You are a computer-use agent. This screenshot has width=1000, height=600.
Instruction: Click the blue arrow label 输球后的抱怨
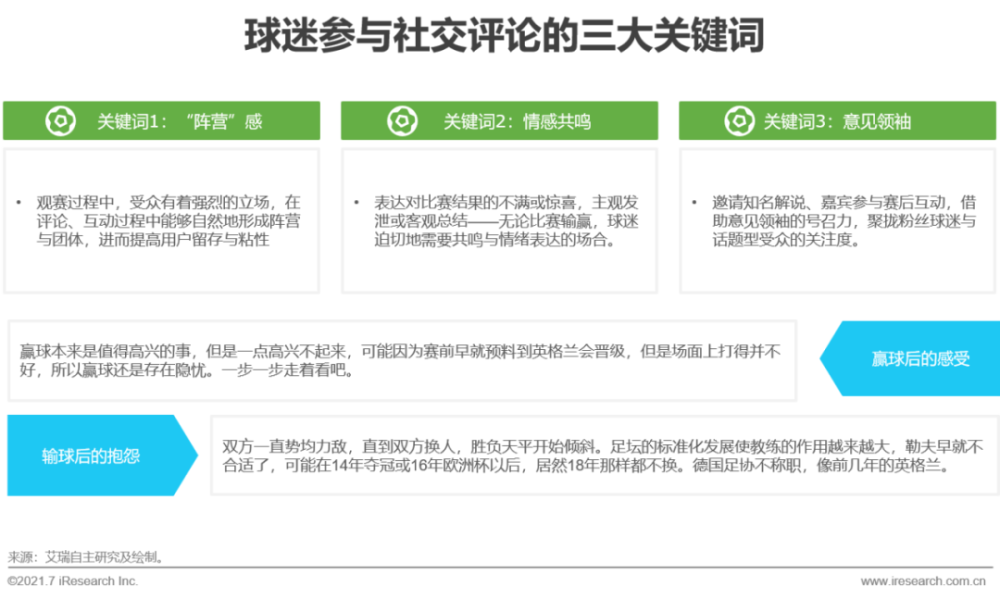coord(102,455)
